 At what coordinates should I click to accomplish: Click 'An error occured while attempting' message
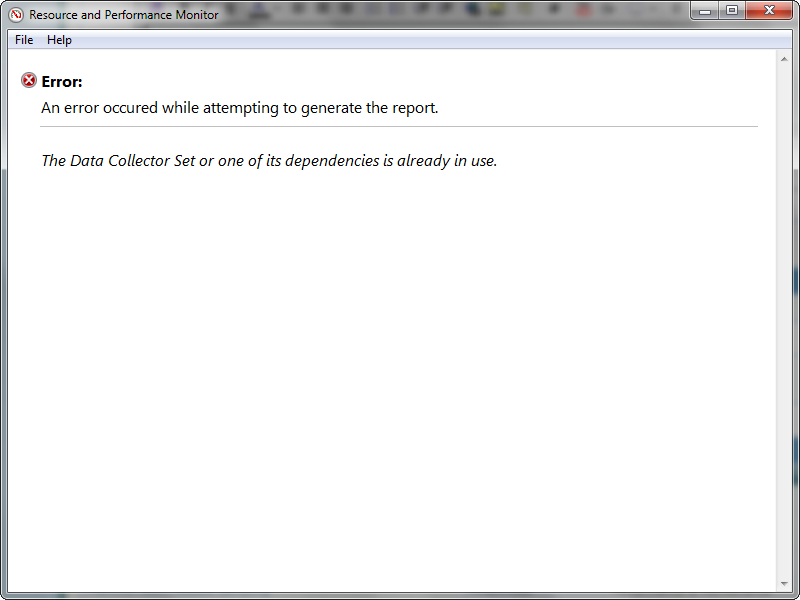(x=240, y=108)
